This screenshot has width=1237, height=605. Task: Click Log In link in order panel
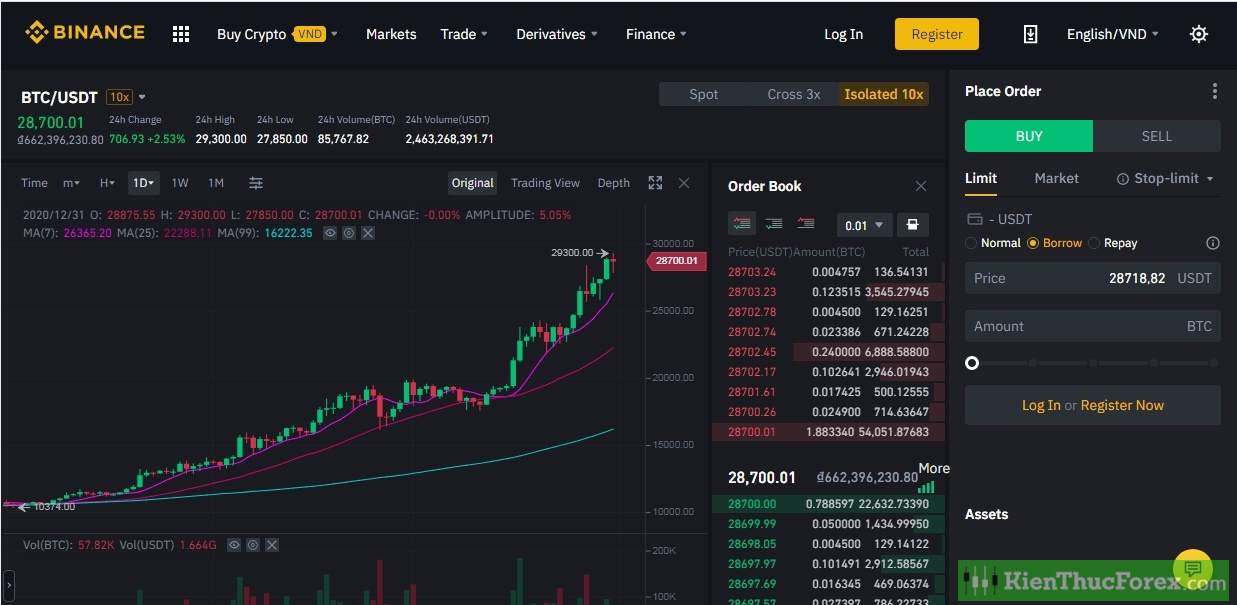coord(1041,405)
